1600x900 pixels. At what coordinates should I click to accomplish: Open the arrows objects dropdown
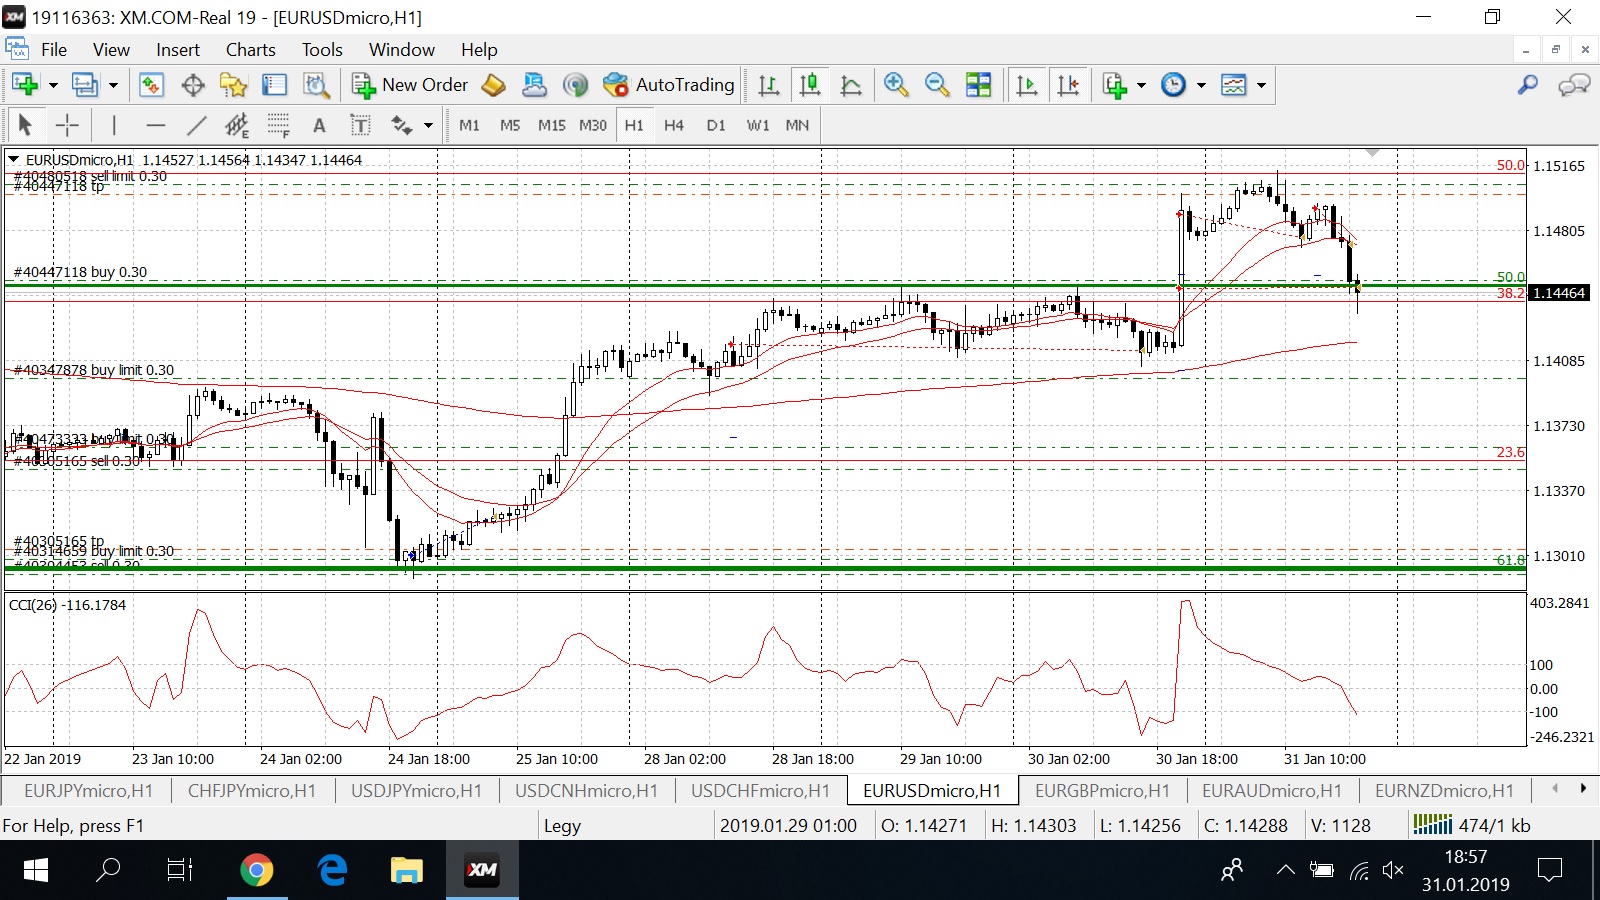[428, 125]
